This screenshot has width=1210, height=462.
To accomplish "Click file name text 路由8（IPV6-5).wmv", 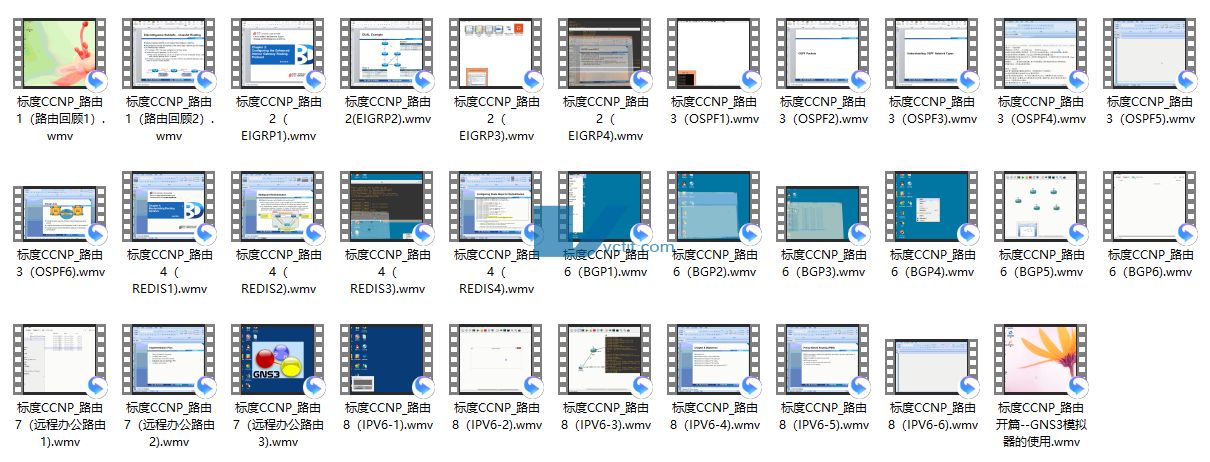I will point(824,416).
